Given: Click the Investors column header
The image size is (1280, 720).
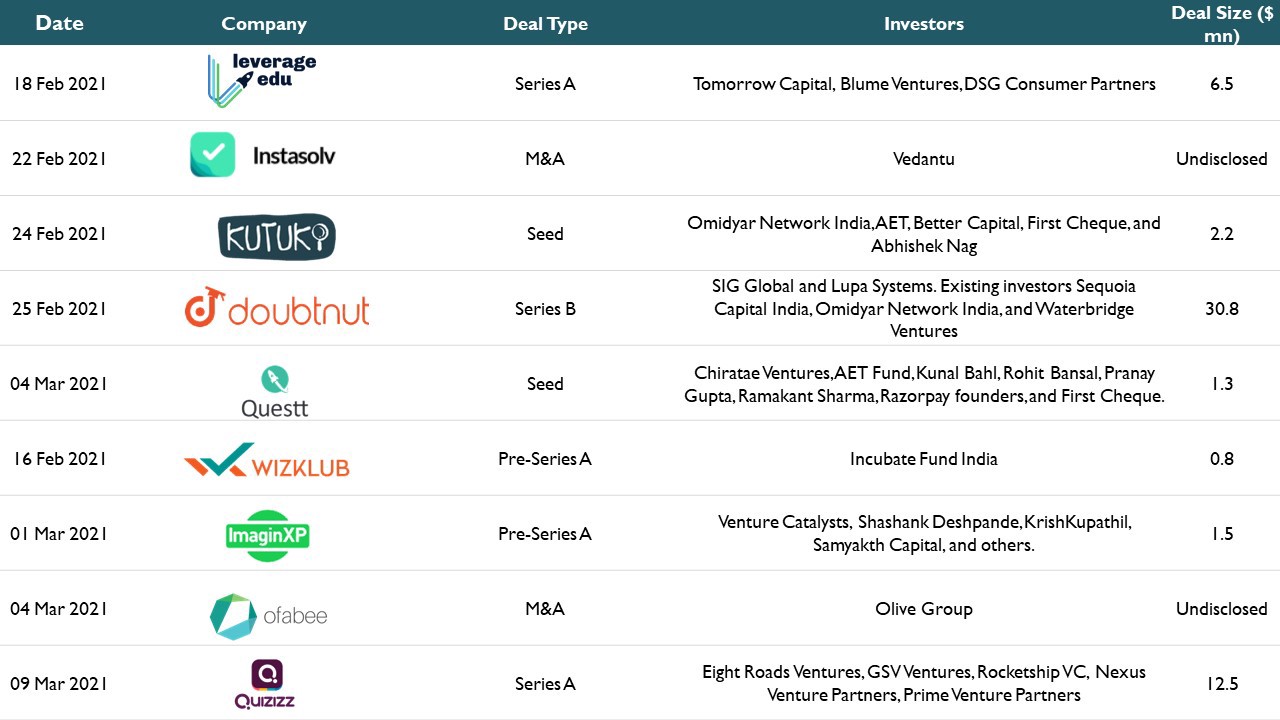Looking at the screenshot, I should click(924, 24).
